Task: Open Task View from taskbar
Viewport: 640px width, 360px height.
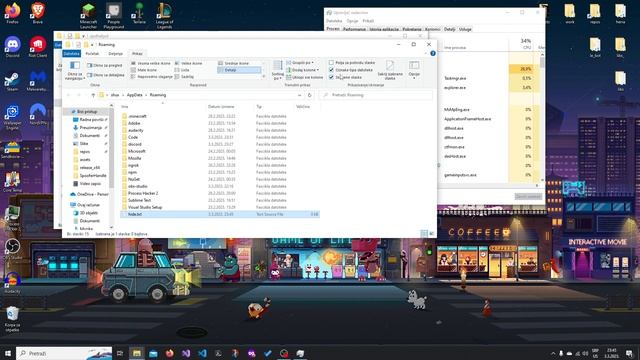Action: (x=120, y=353)
